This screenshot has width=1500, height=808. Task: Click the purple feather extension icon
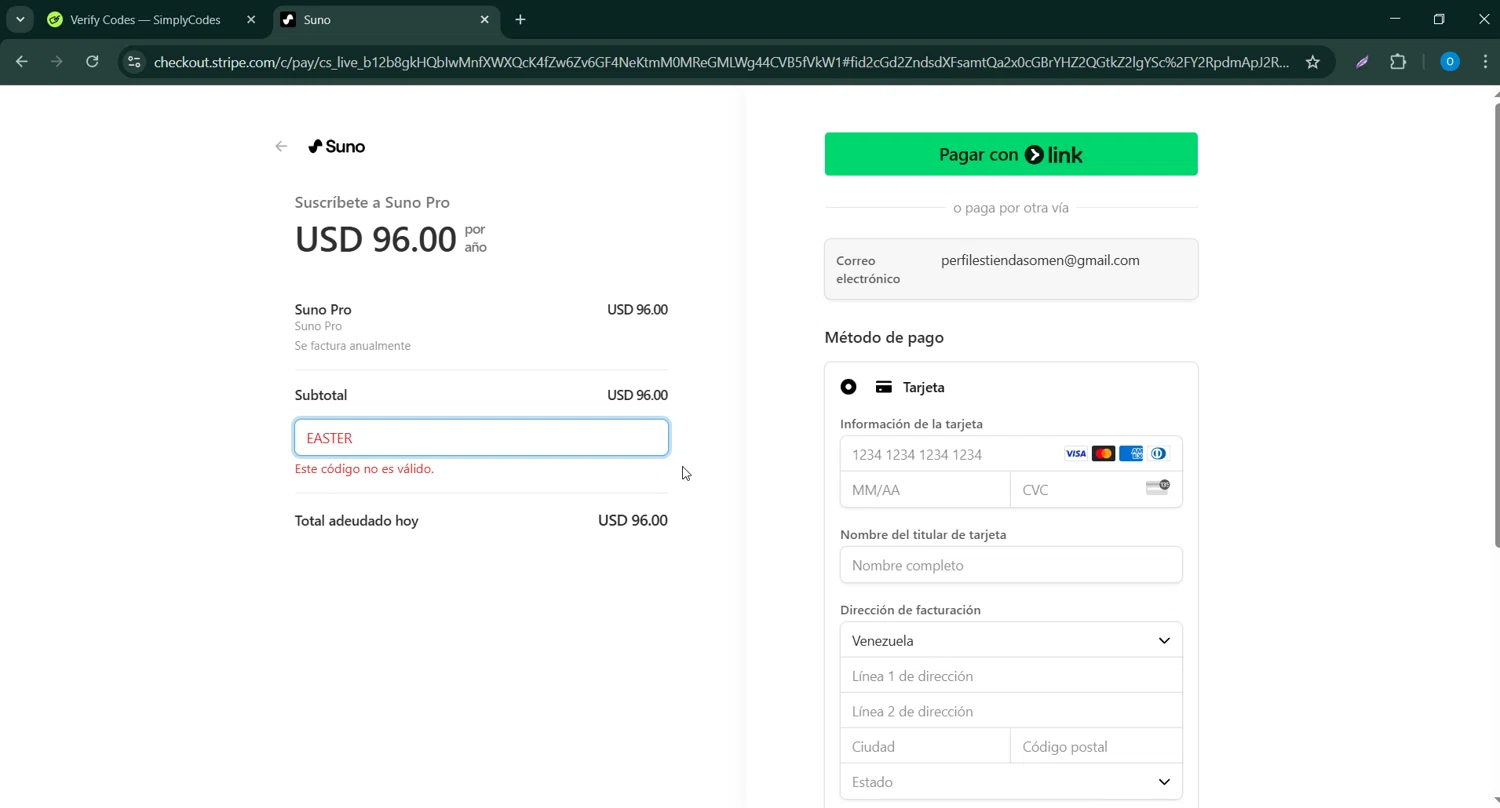(x=1362, y=62)
